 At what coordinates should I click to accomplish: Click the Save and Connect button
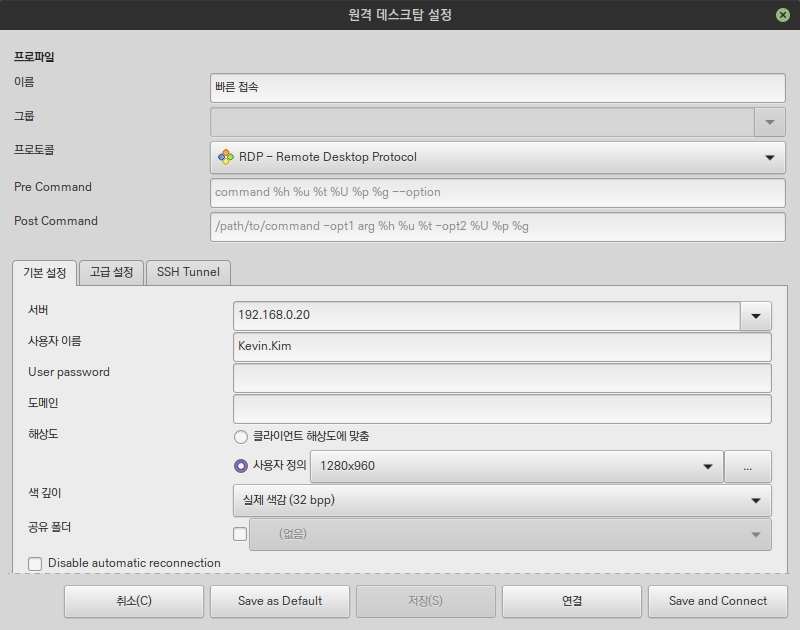(717, 601)
